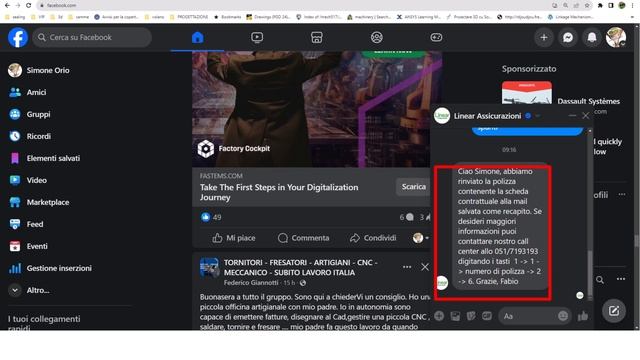Click the Create plus button
This screenshot has width=640, height=360.
point(544,38)
